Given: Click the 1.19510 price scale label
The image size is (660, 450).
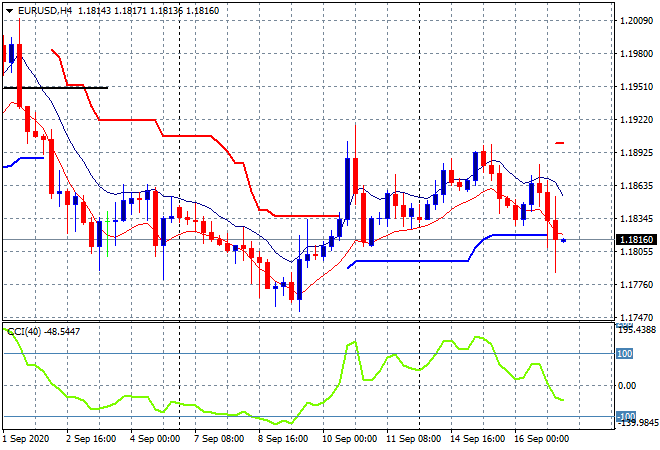Looking at the screenshot, I should click(637, 87).
